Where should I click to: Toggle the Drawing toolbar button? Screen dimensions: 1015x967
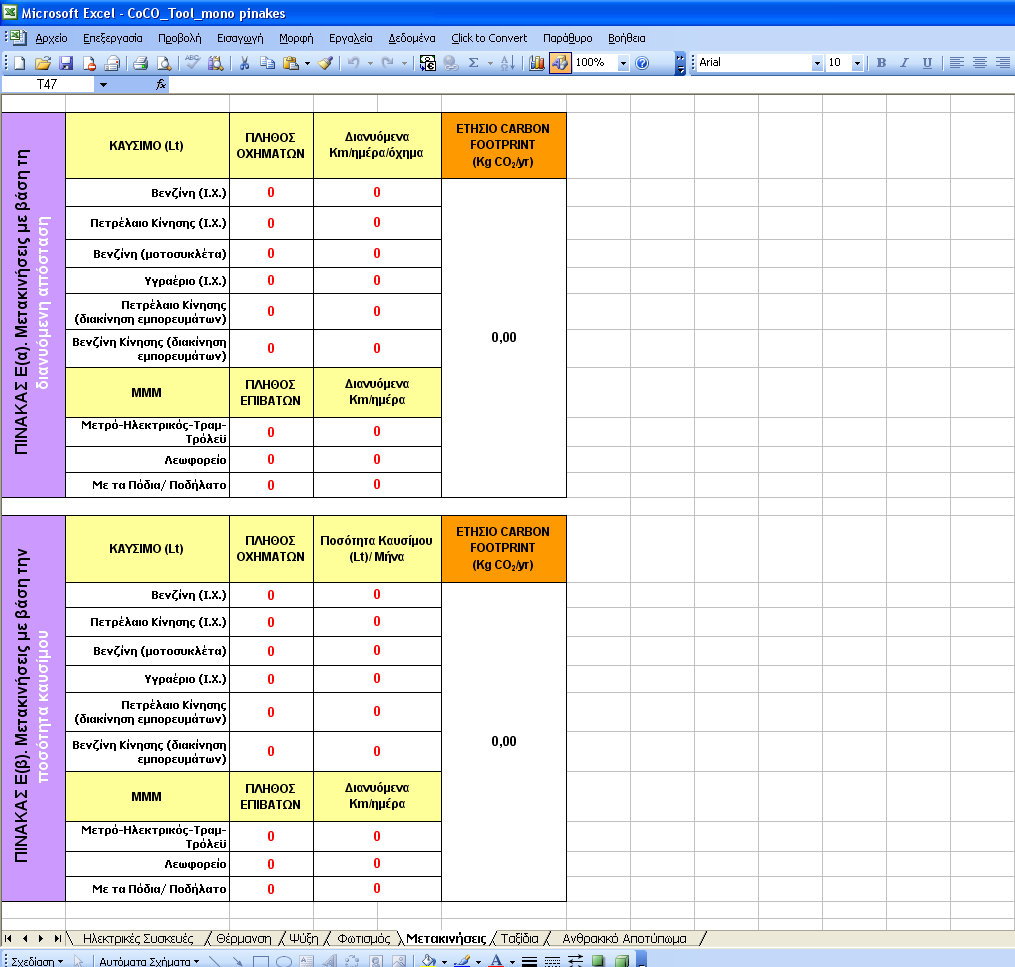(x=561, y=63)
